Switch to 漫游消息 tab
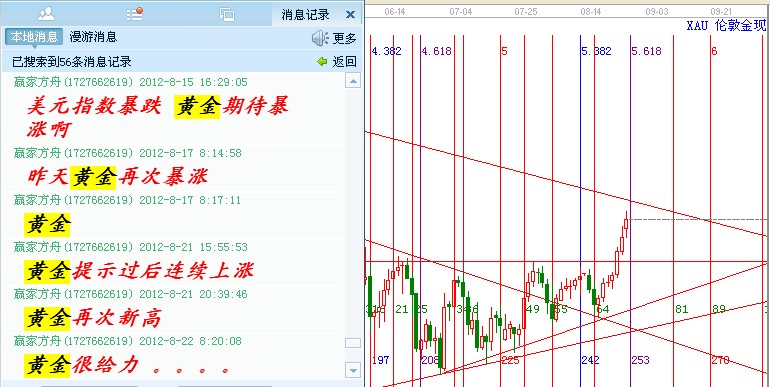The image size is (770, 387). (x=93, y=37)
